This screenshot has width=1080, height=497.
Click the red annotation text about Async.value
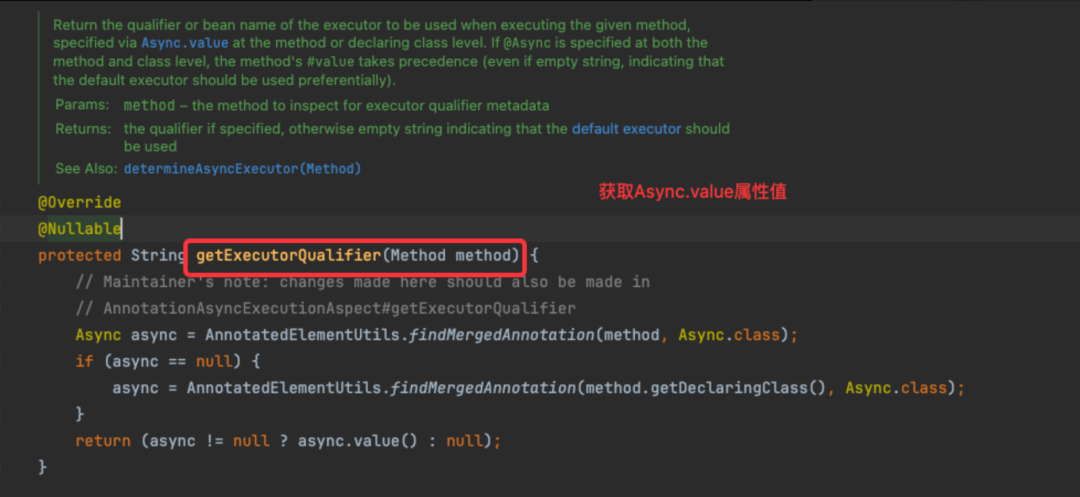pos(692,193)
